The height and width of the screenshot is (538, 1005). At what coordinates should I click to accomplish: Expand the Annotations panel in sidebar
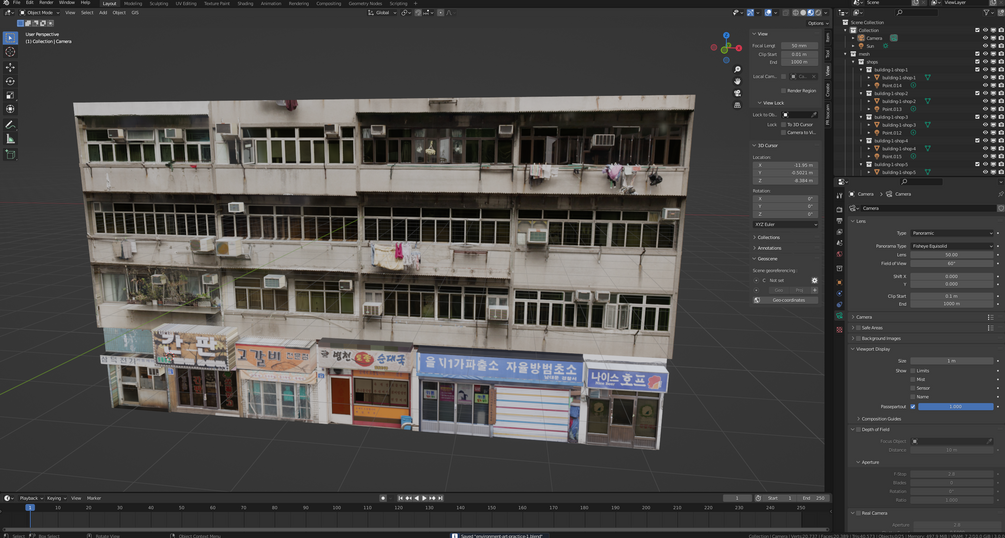click(769, 248)
